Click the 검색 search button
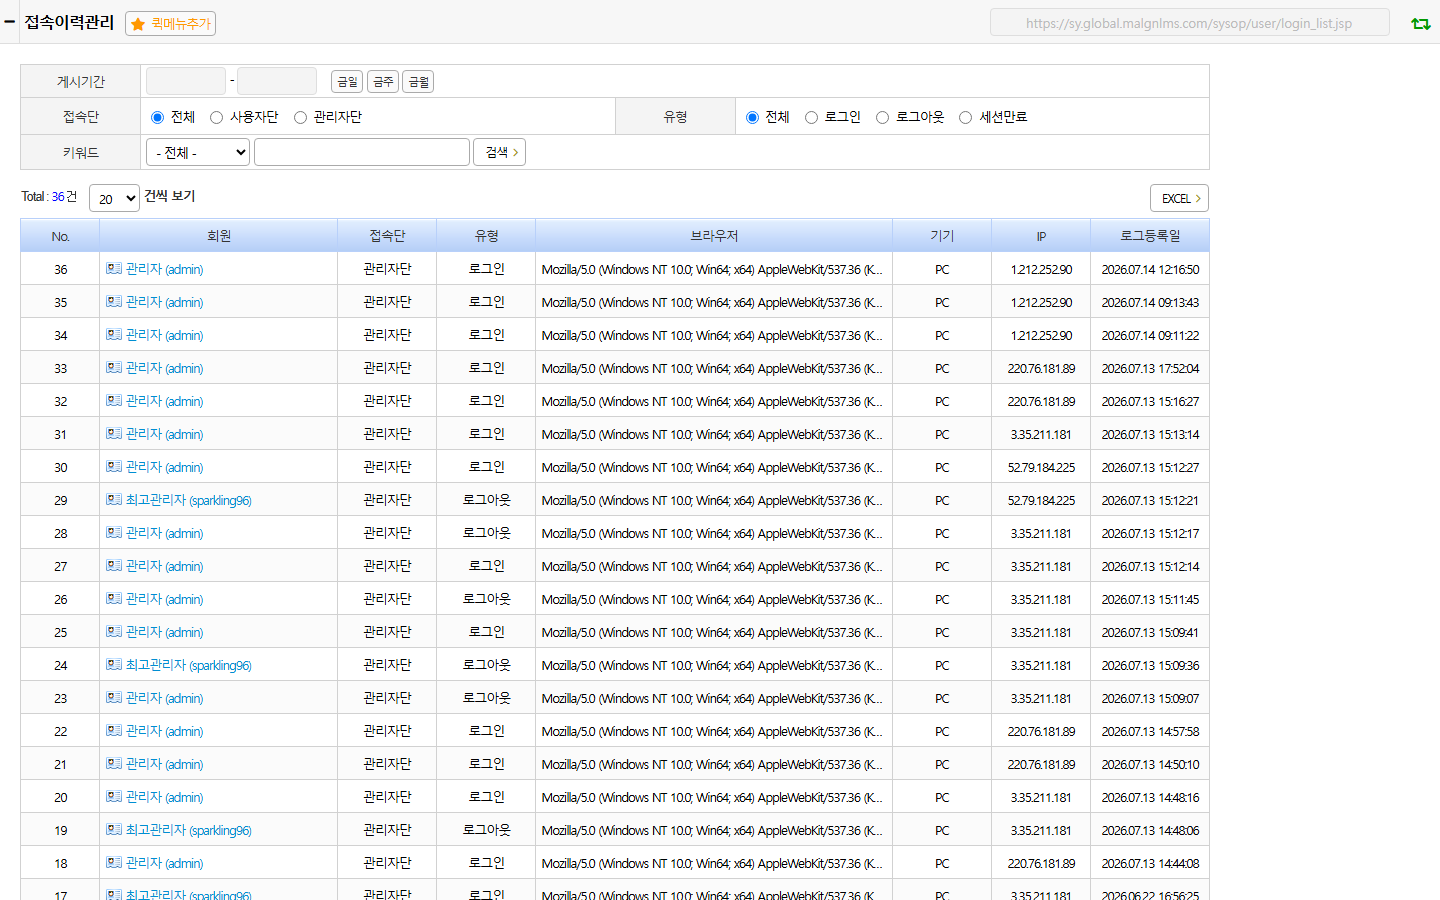 point(500,152)
